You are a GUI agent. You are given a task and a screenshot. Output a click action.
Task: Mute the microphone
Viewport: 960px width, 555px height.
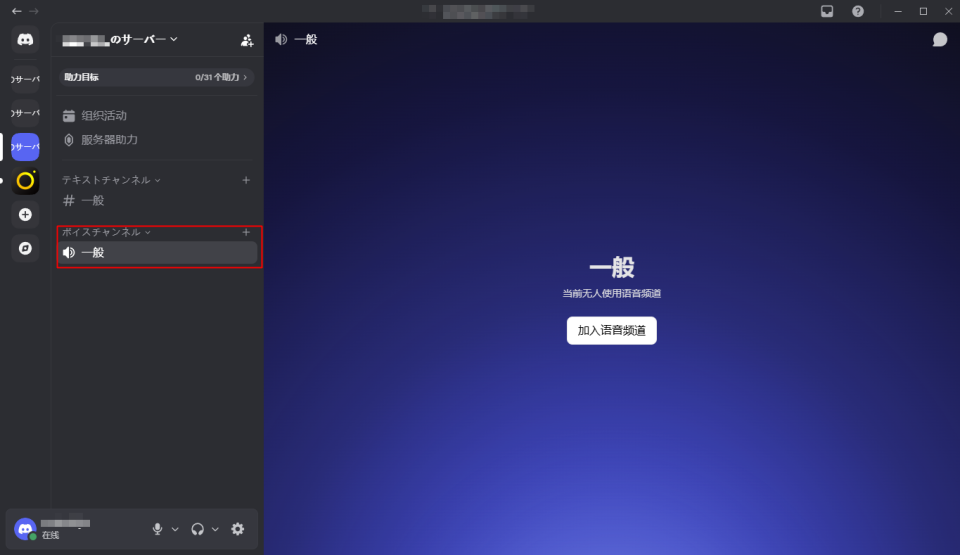pos(157,529)
